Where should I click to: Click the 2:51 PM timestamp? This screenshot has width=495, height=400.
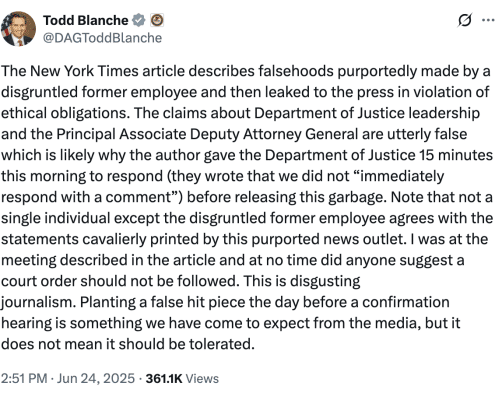tap(24, 378)
